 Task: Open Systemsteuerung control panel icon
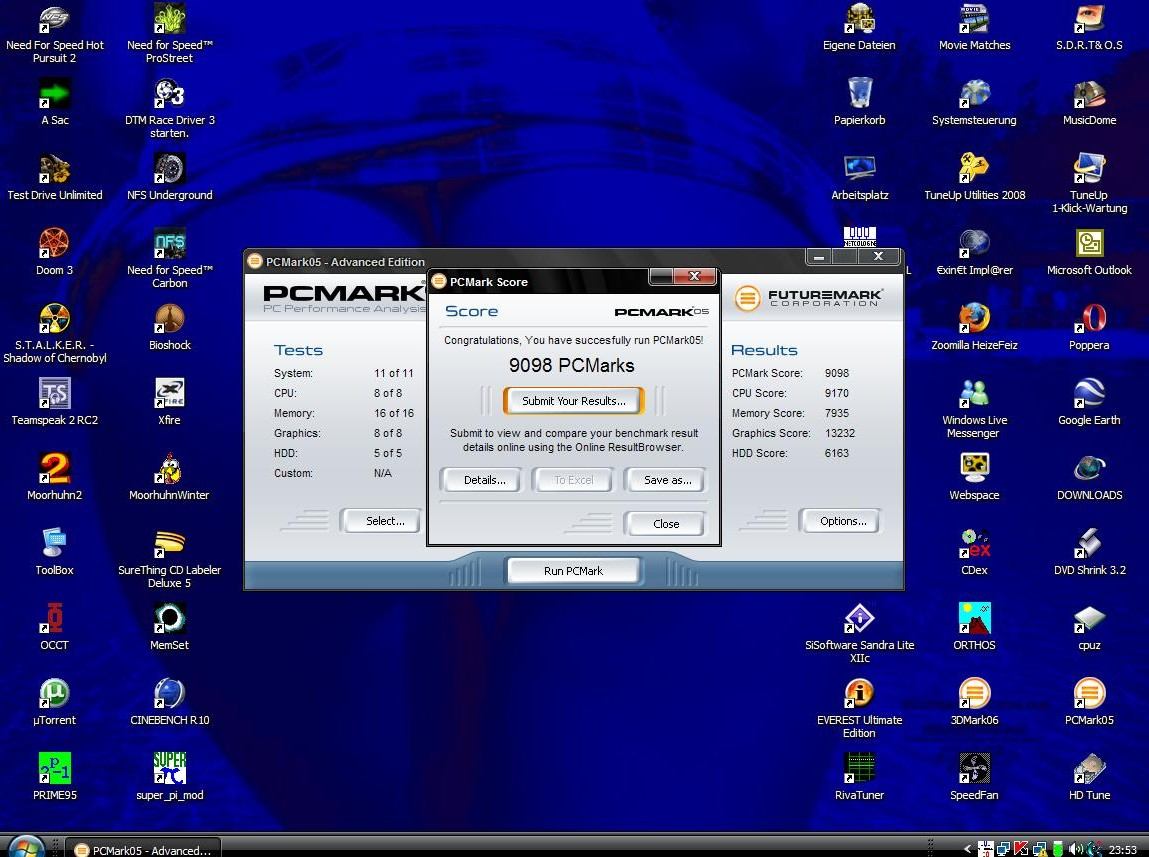tap(975, 94)
